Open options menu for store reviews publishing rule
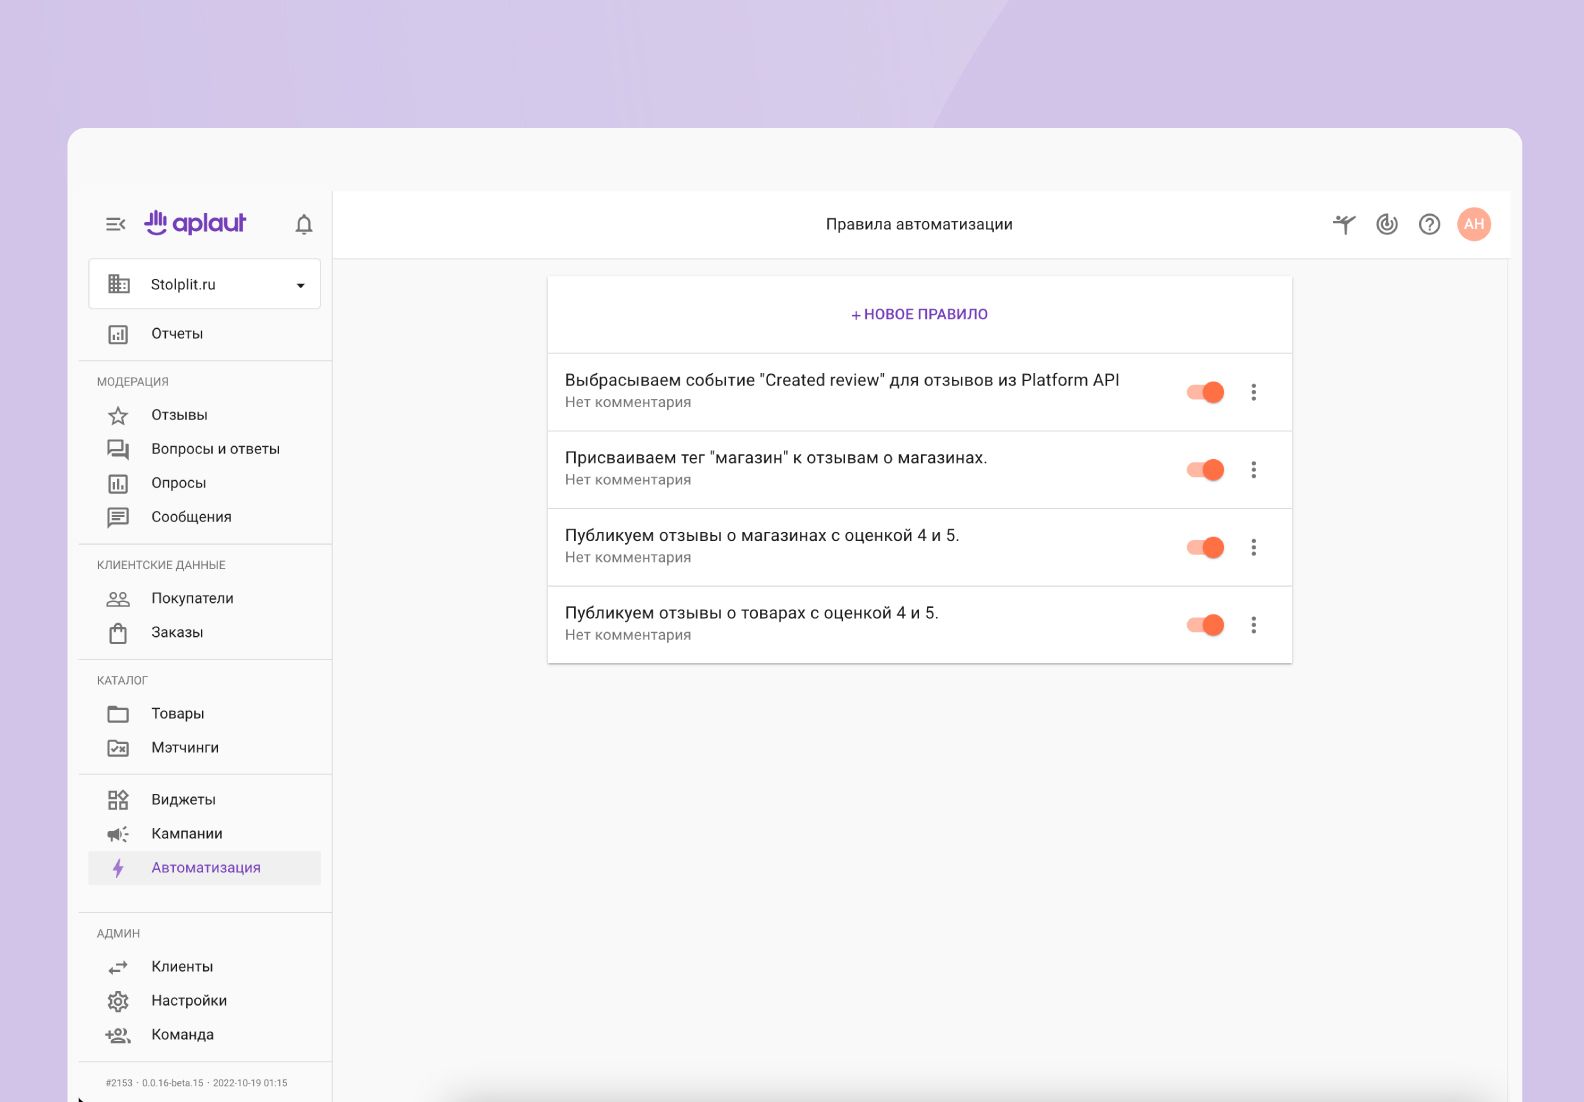Viewport: 1584px width, 1102px height. 1253,547
